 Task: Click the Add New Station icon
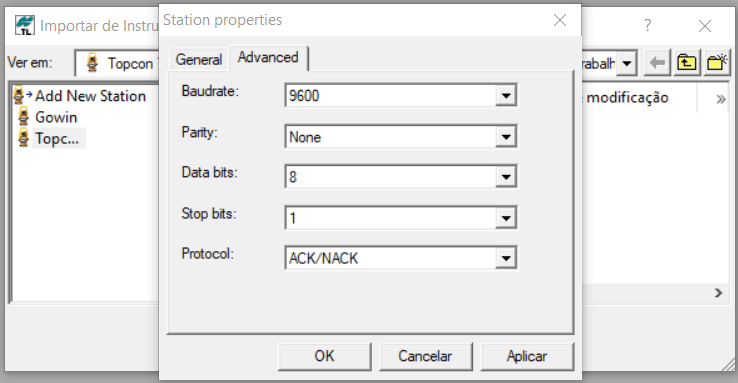pos(22,96)
